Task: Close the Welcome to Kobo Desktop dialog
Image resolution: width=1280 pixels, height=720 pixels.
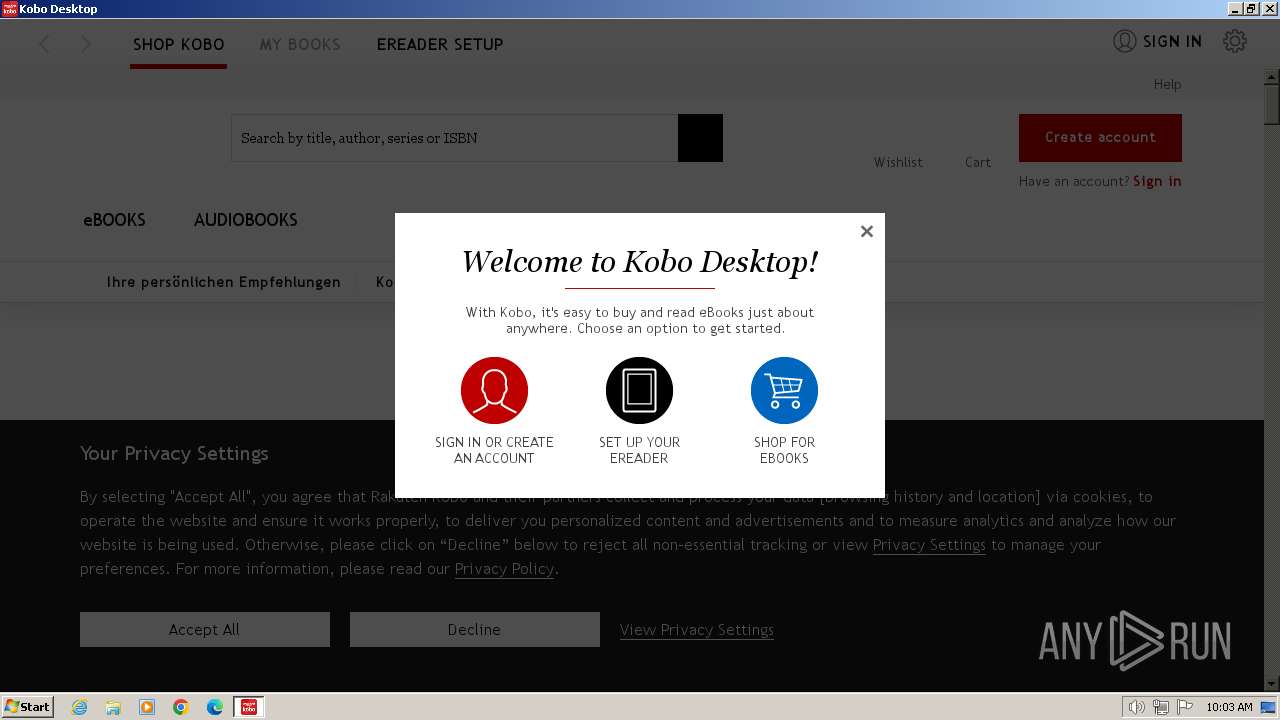Action: pyautogui.click(x=867, y=231)
